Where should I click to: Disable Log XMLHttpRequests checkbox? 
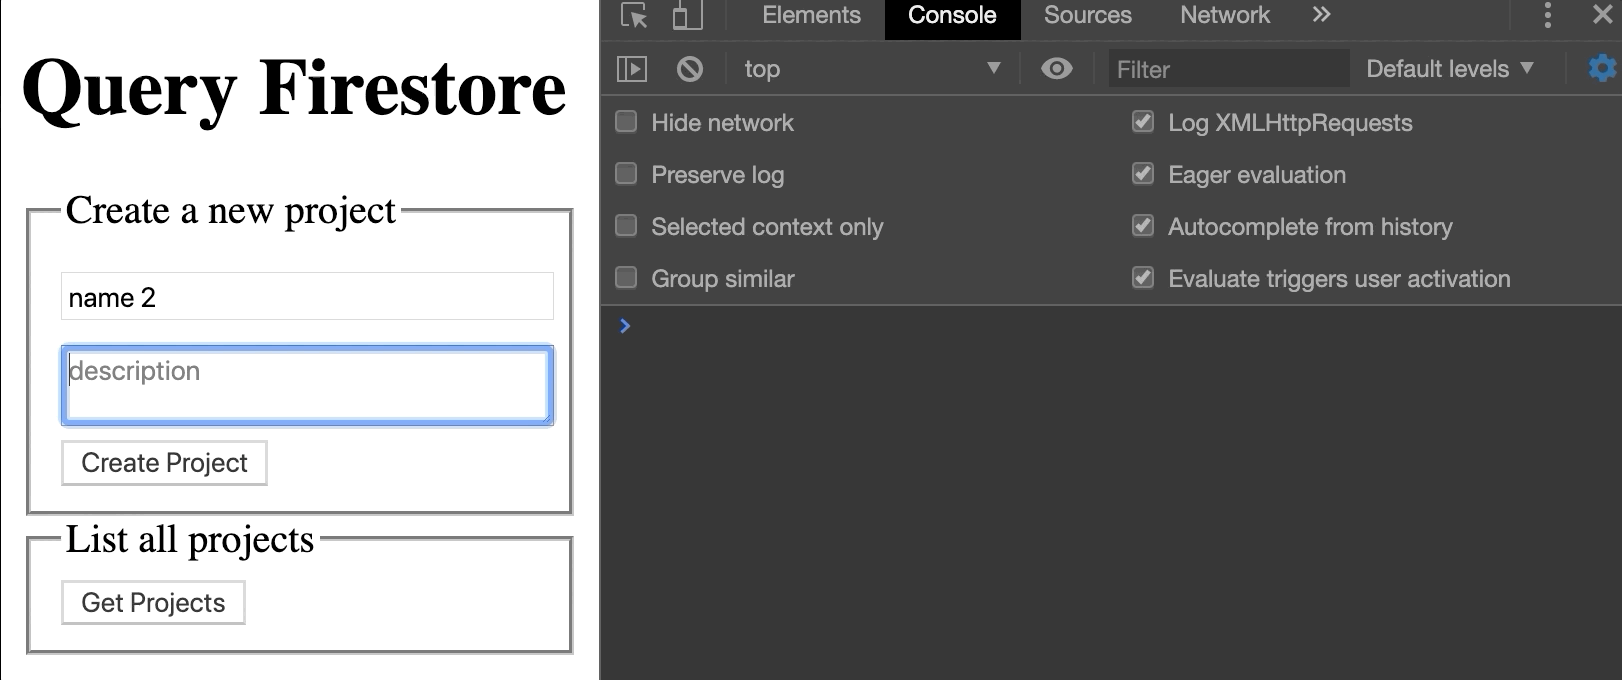pos(1143,122)
